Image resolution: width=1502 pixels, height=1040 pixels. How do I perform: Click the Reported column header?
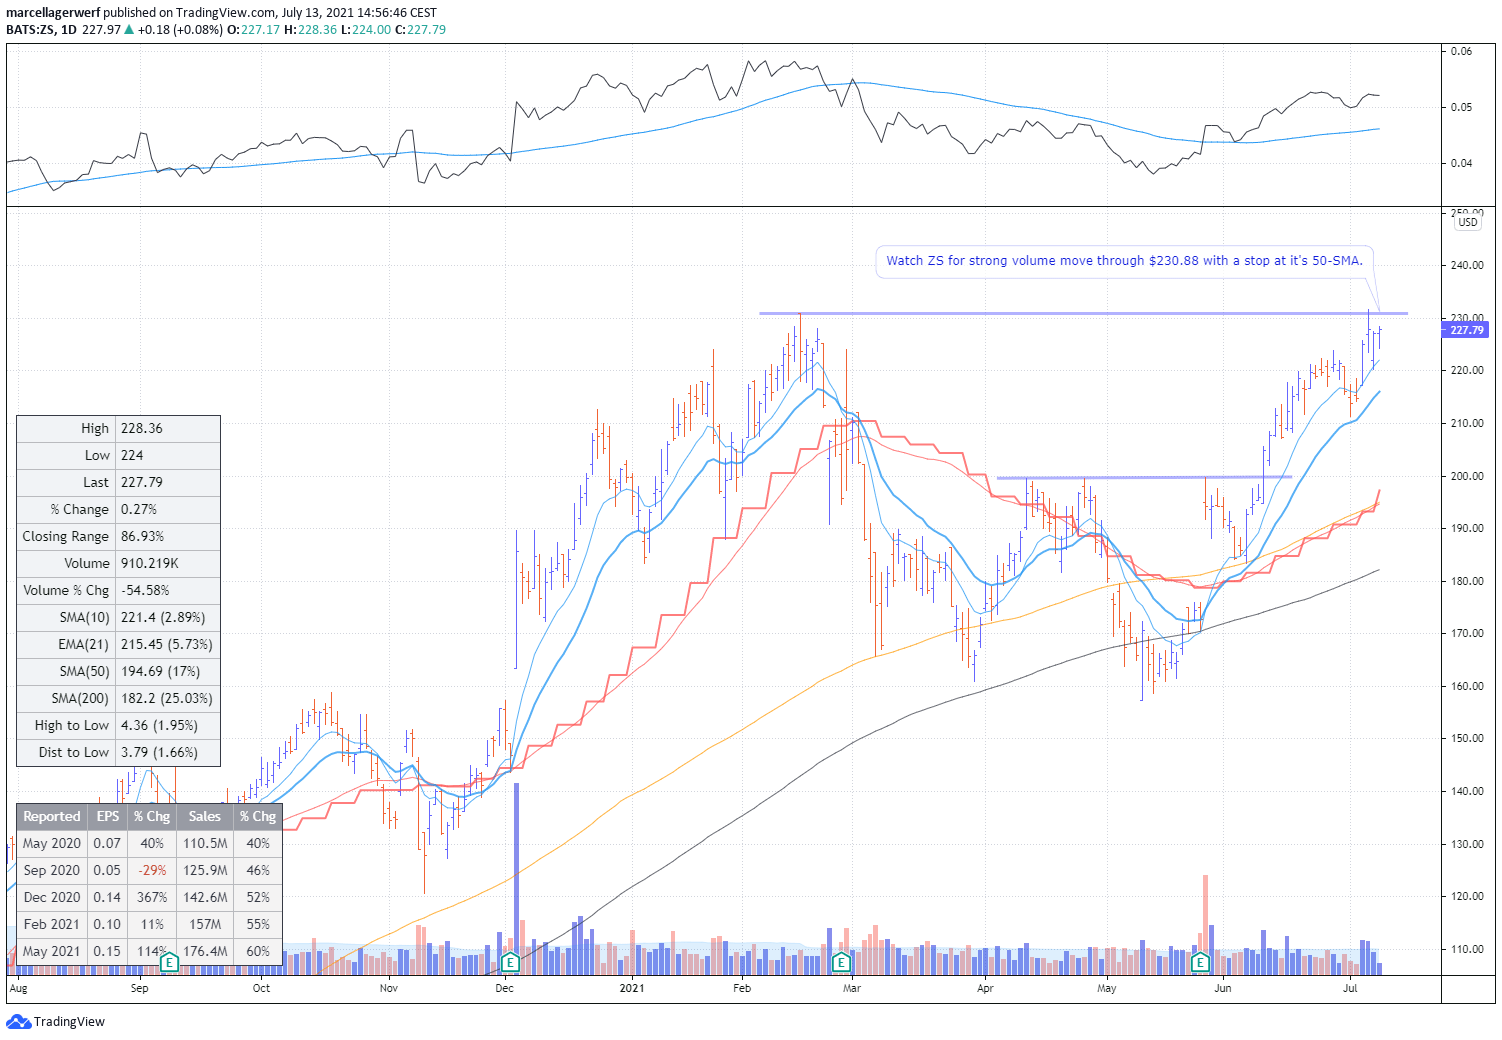click(52, 816)
